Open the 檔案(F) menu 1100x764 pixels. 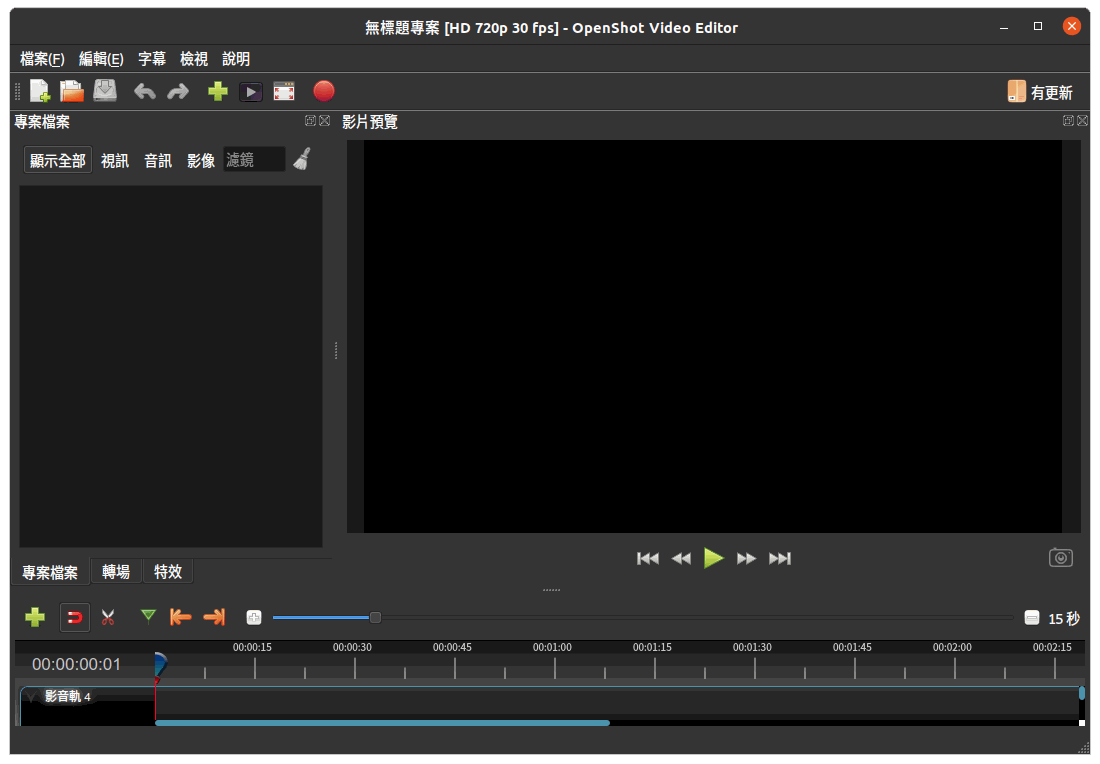tap(42, 59)
